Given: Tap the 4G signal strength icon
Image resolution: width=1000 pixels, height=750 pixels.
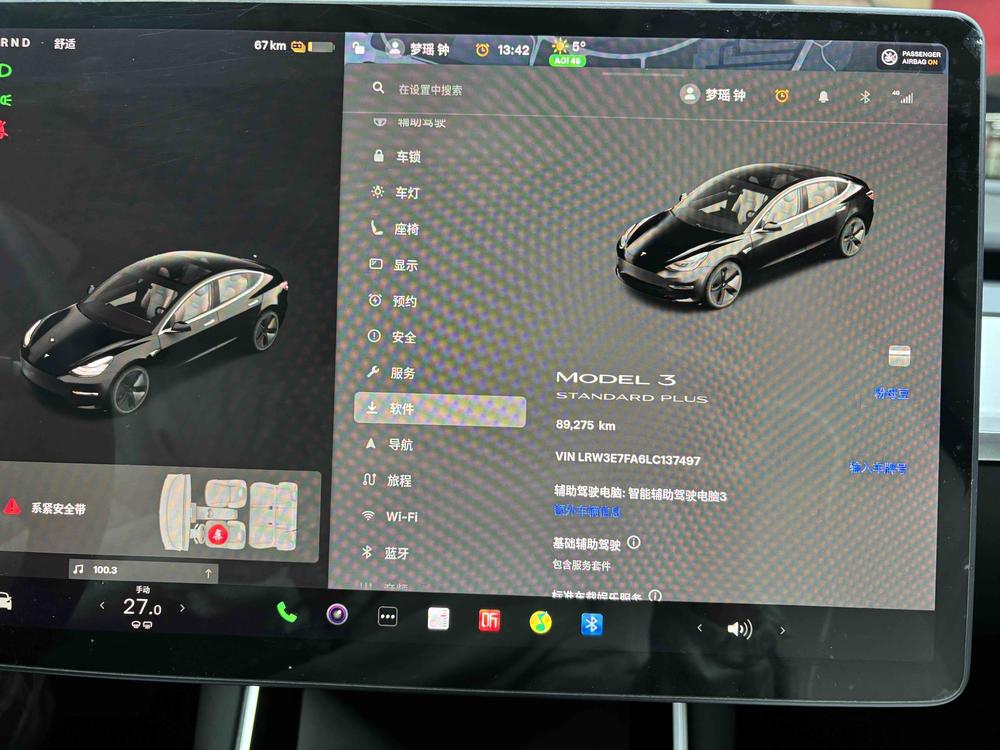Looking at the screenshot, I should 904,97.
